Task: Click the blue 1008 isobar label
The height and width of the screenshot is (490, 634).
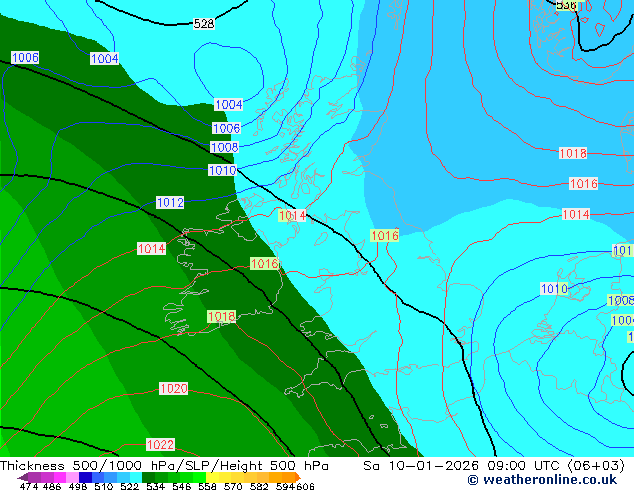Action: [x=224, y=147]
